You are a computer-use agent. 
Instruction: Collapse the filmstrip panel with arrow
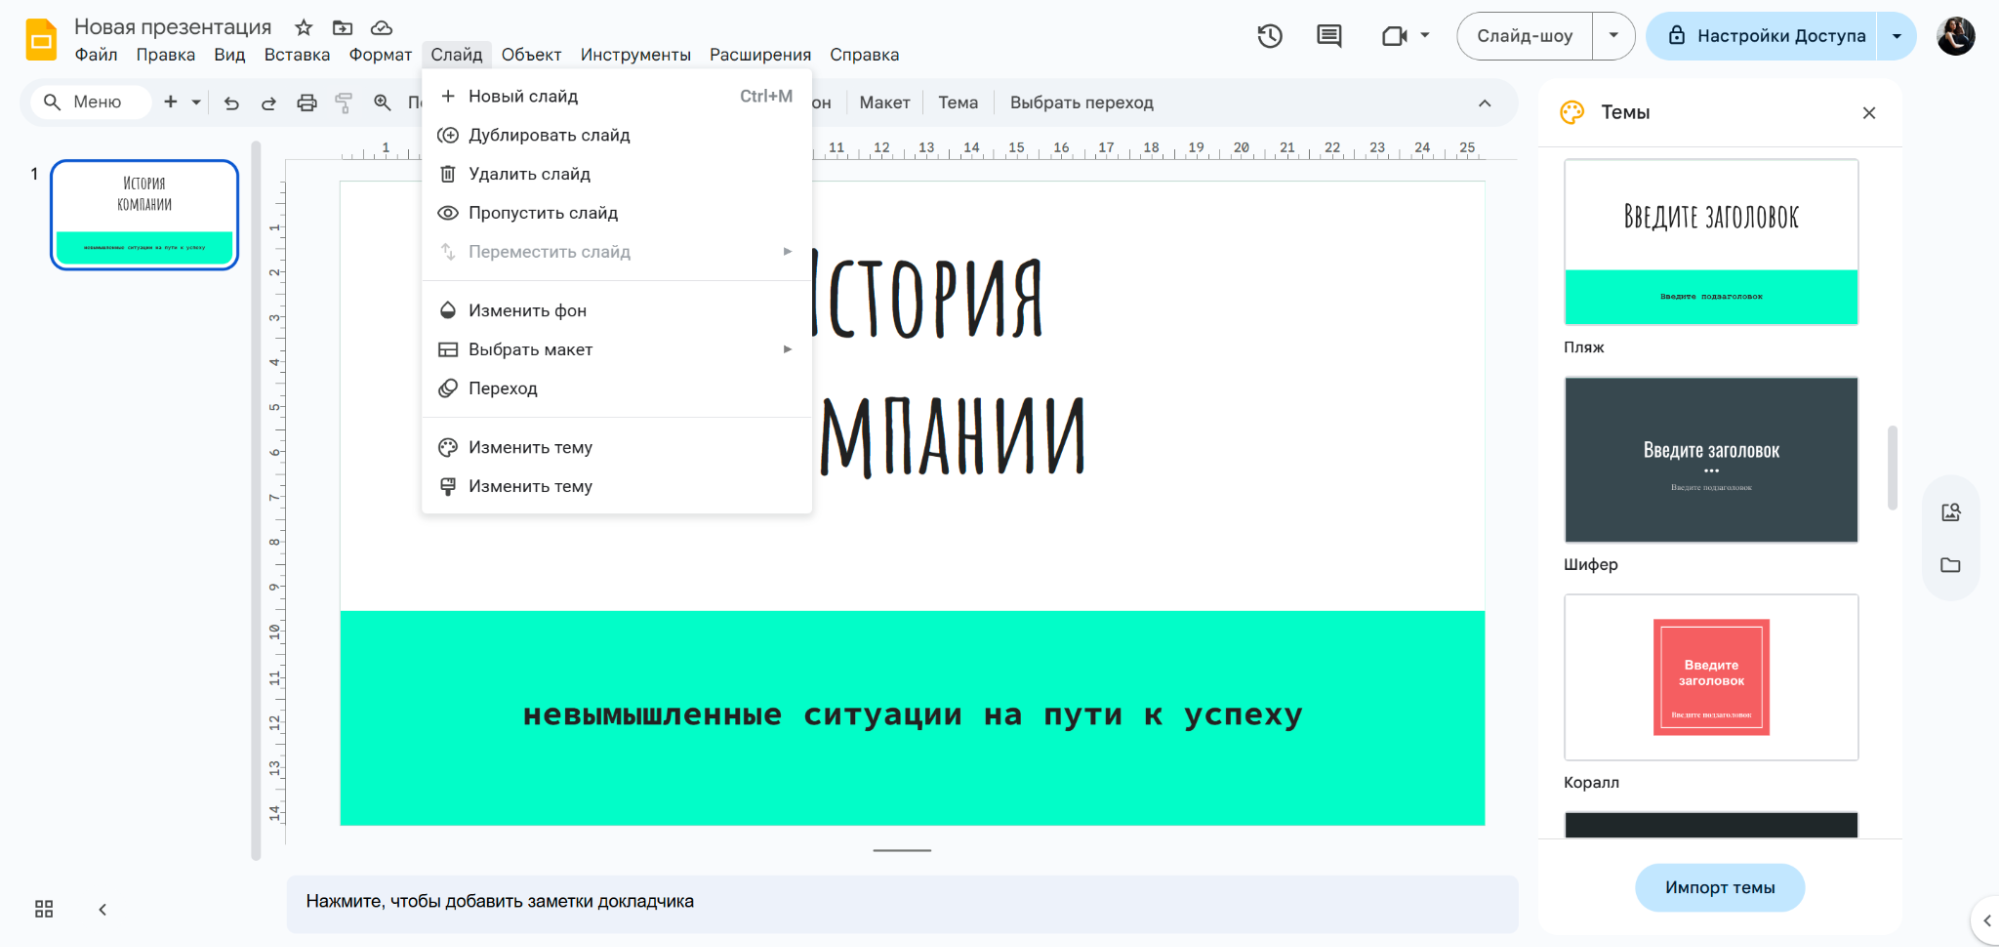pos(102,909)
